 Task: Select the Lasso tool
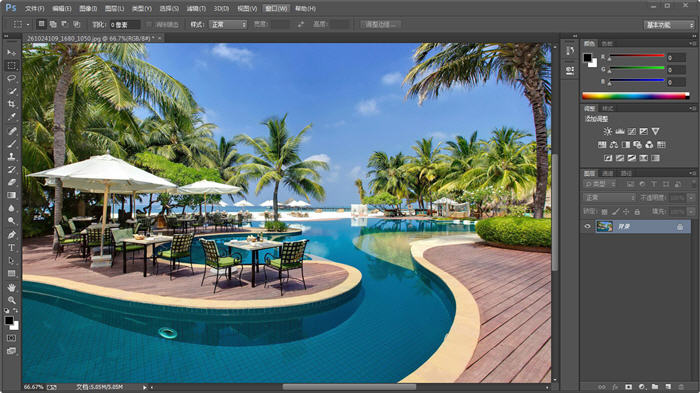coord(12,79)
